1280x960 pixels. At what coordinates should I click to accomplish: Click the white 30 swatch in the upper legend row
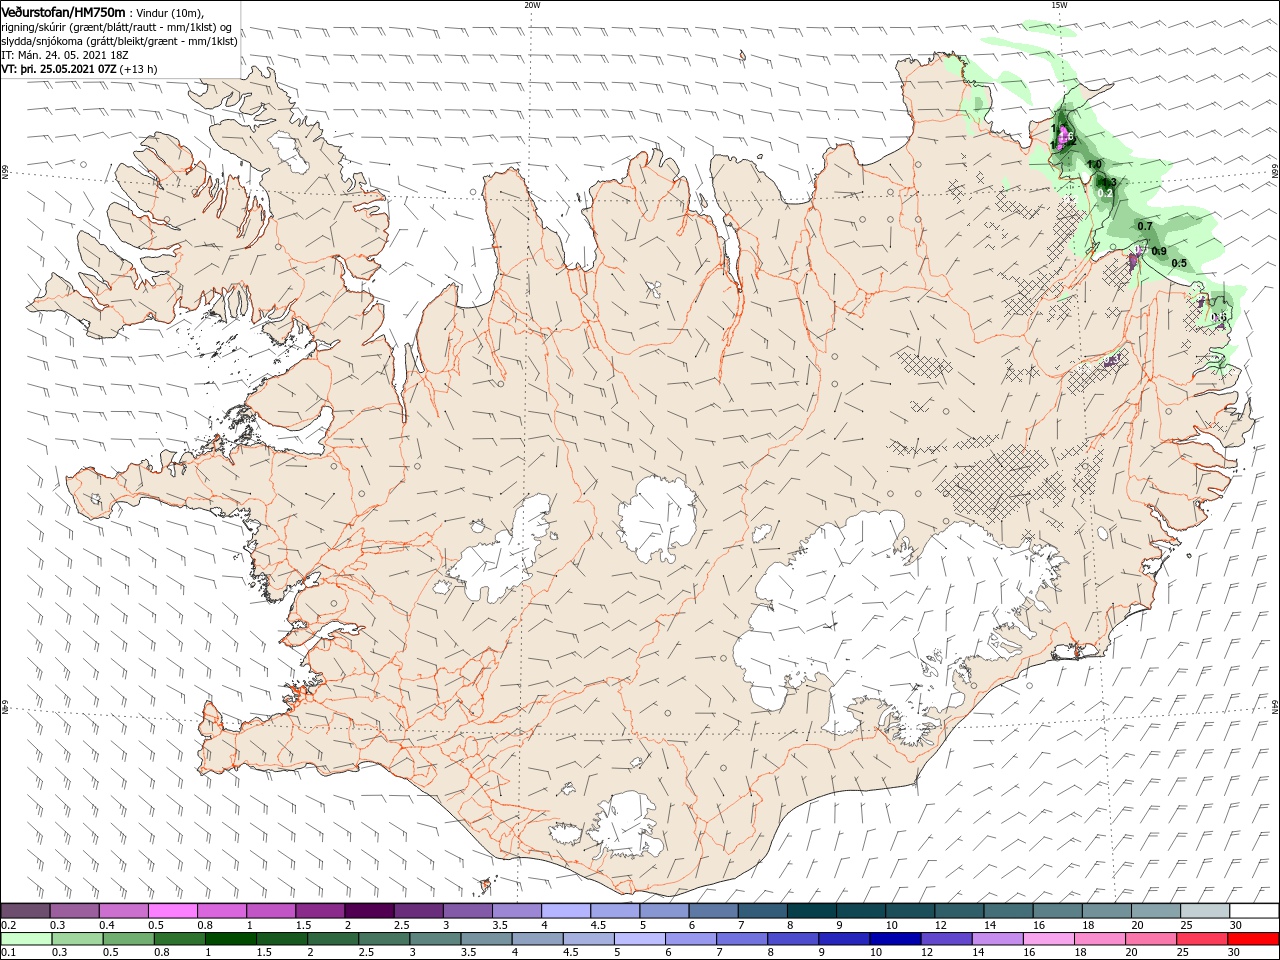(x=1252, y=911)
